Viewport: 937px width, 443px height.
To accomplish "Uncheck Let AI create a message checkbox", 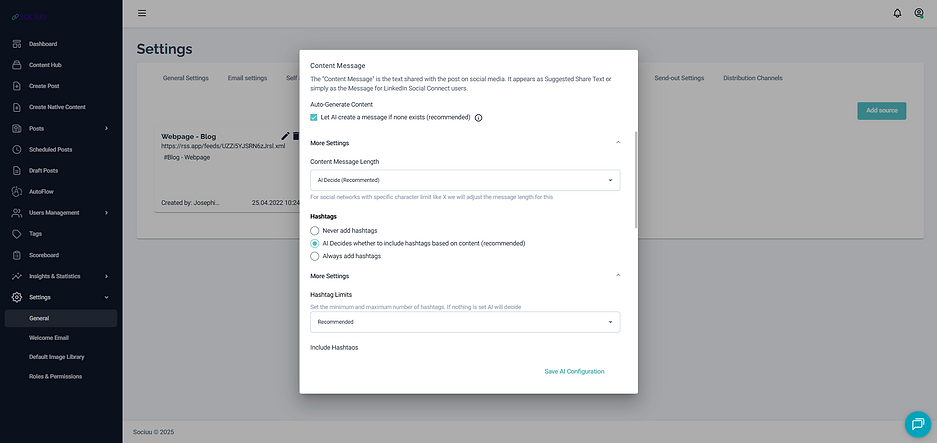I will pyautogui.click(x=314, y=117).
